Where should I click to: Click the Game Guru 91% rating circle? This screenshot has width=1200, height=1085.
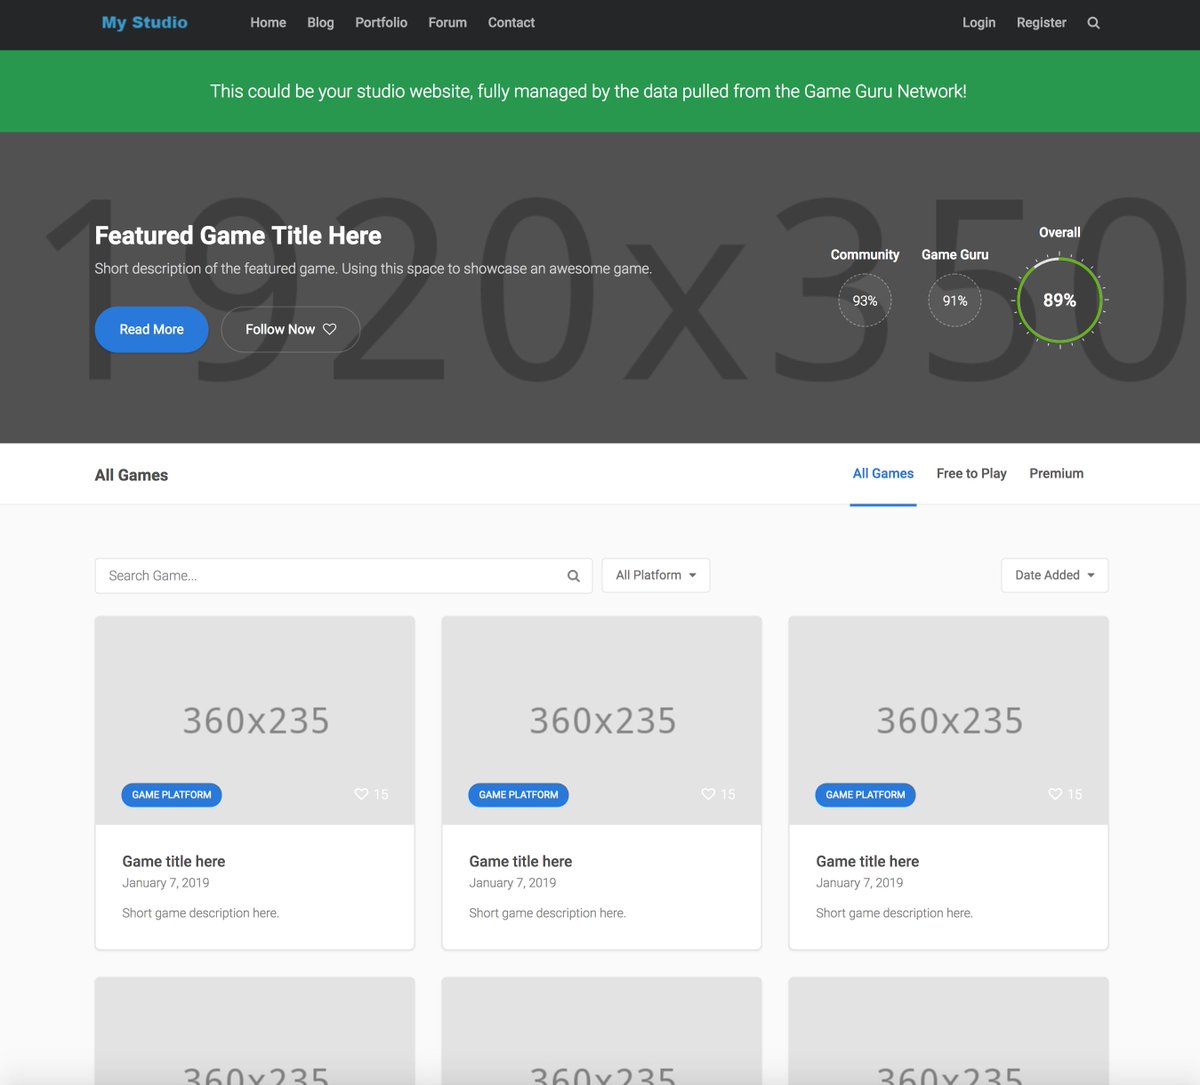point(954,300)
